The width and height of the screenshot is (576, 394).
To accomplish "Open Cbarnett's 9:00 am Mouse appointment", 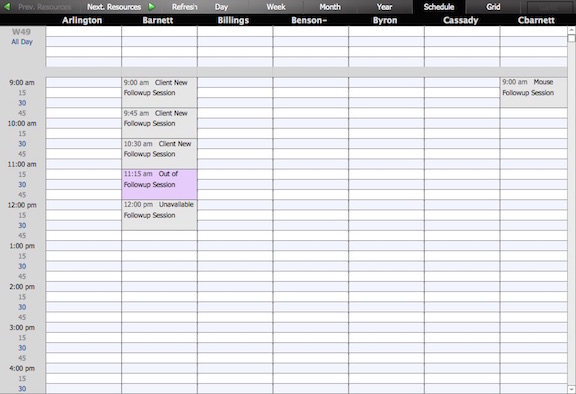I will coord(534,92).
